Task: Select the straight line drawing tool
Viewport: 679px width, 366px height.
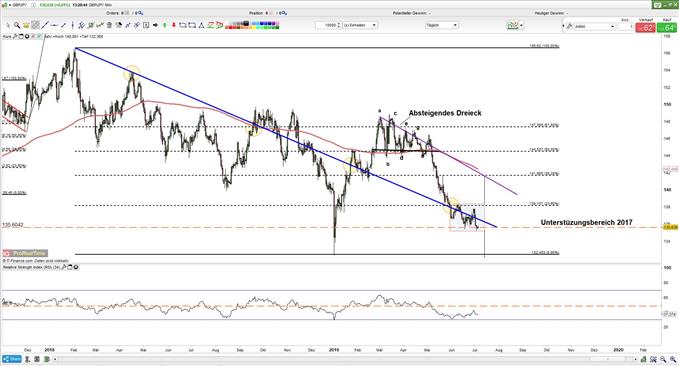Action: 45,25
